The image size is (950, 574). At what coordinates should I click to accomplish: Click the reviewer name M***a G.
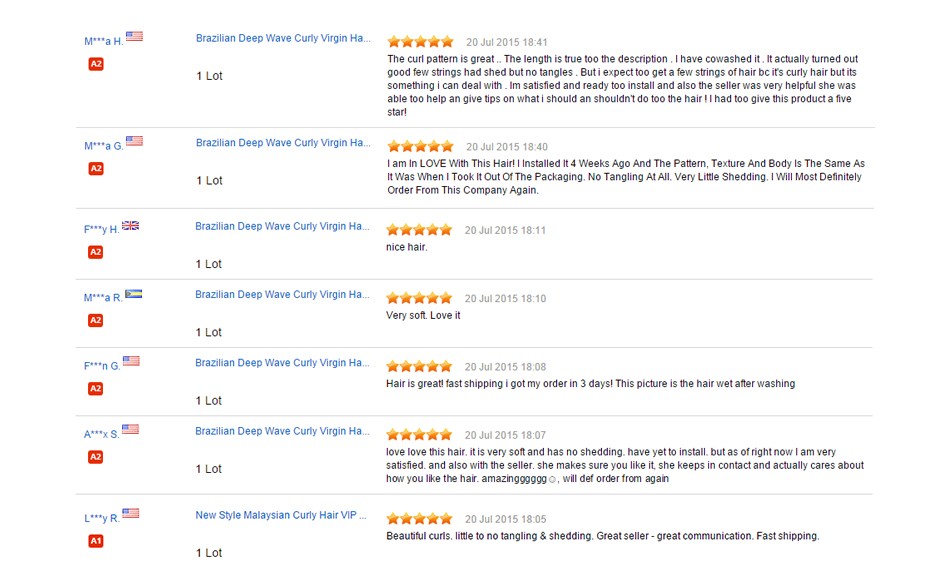pos(103,146)
